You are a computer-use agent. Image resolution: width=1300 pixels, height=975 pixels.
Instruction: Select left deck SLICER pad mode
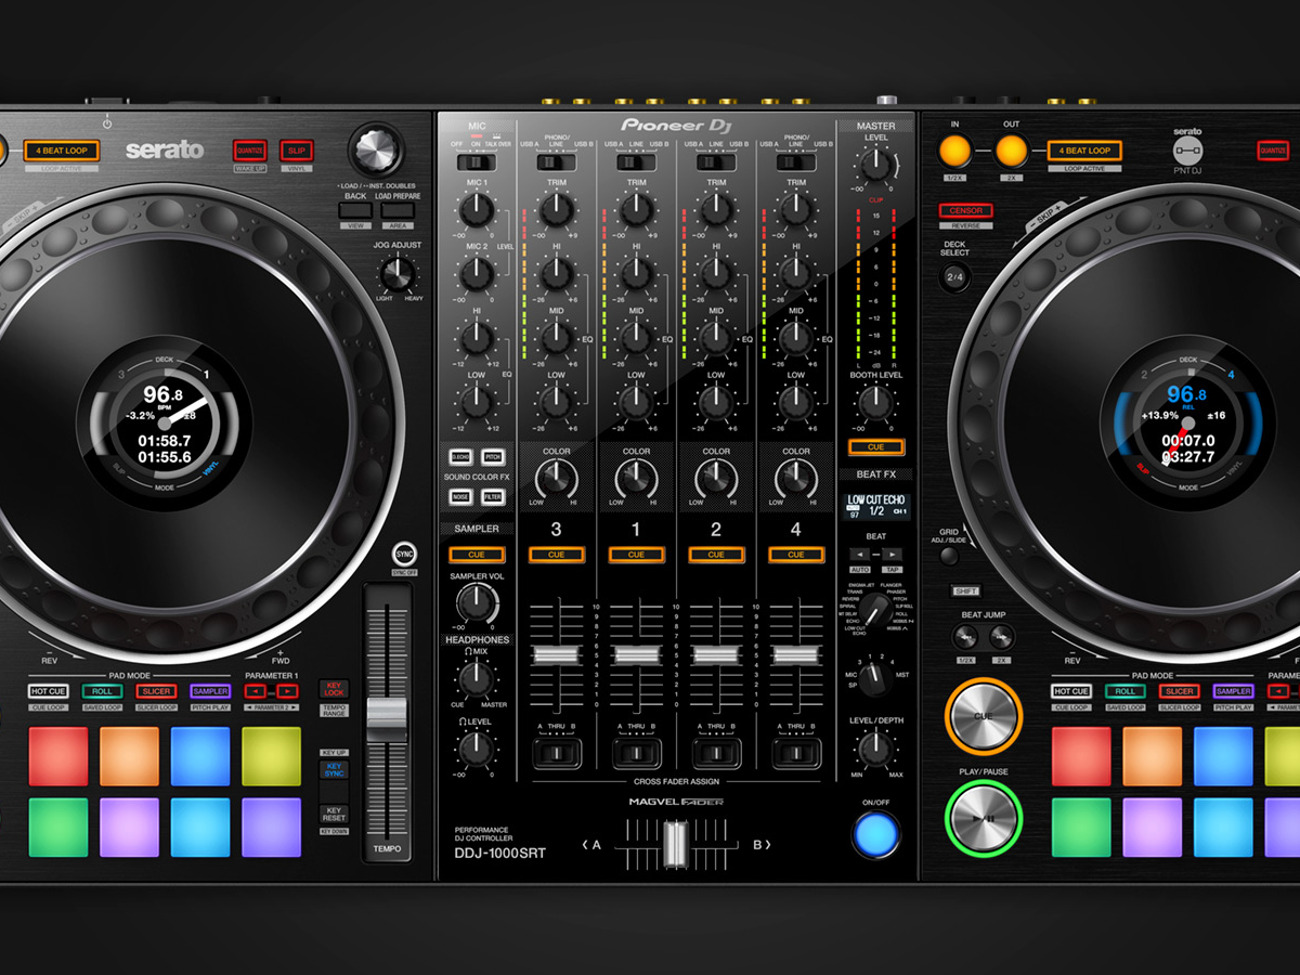(156, 691)
